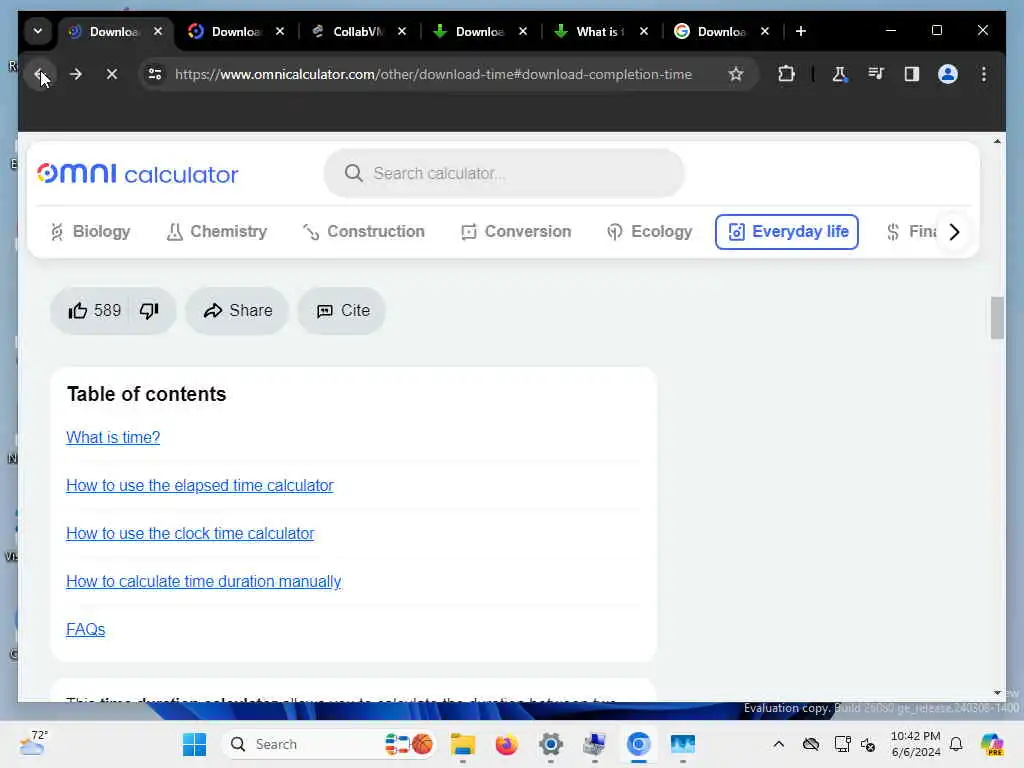Viewport: 1024px width, 768px height.
Task: Click the Search calculator field
Action: tap(504, 173)
